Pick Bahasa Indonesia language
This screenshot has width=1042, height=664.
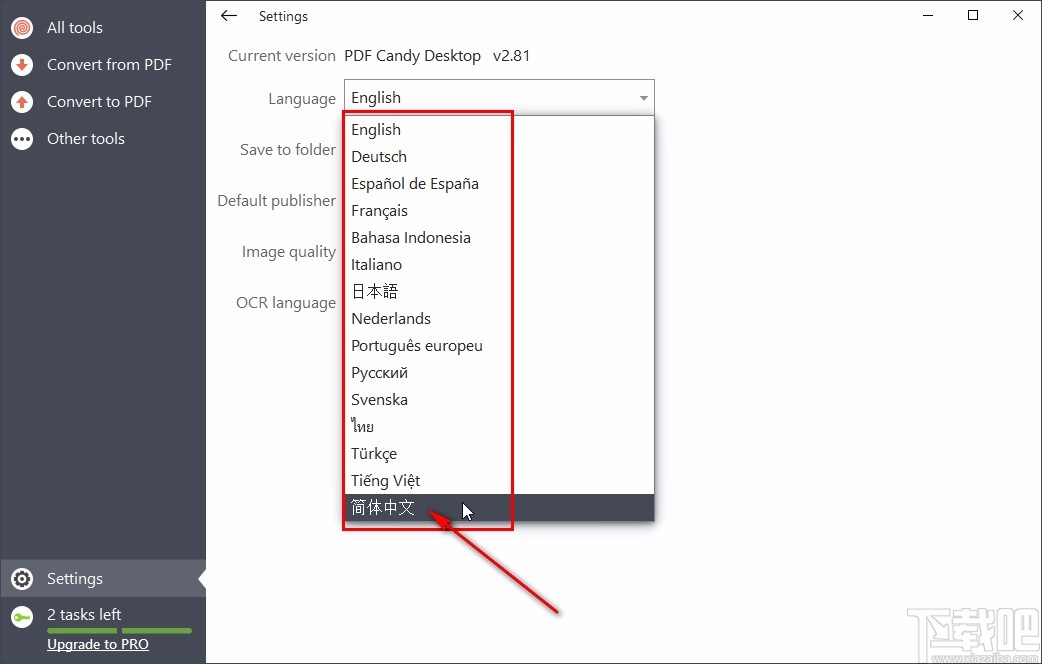tap(499, 238)
